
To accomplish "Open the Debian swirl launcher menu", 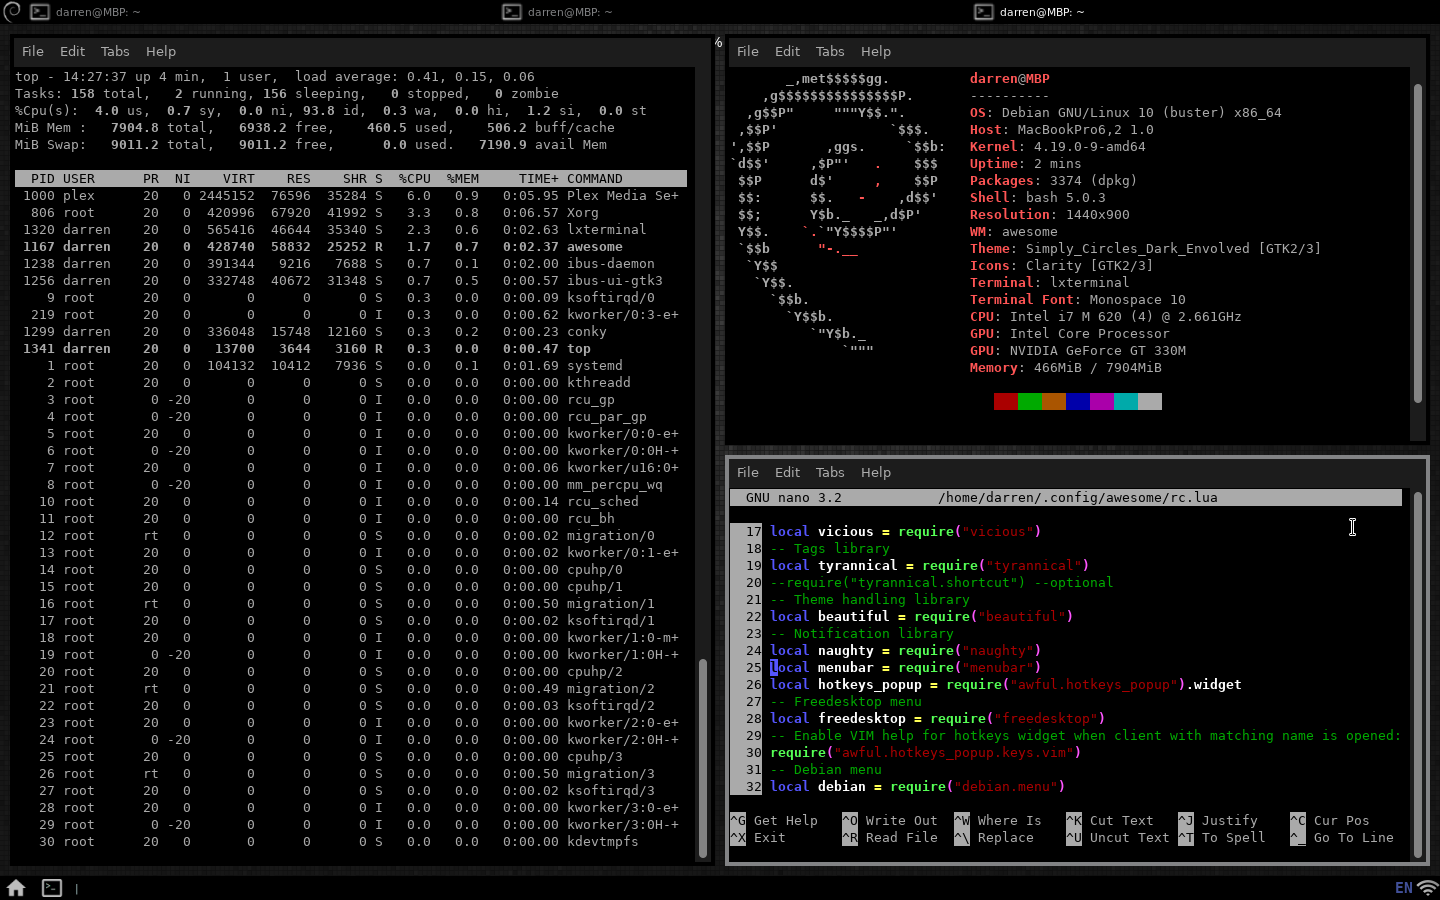I will tap(12, 11).
